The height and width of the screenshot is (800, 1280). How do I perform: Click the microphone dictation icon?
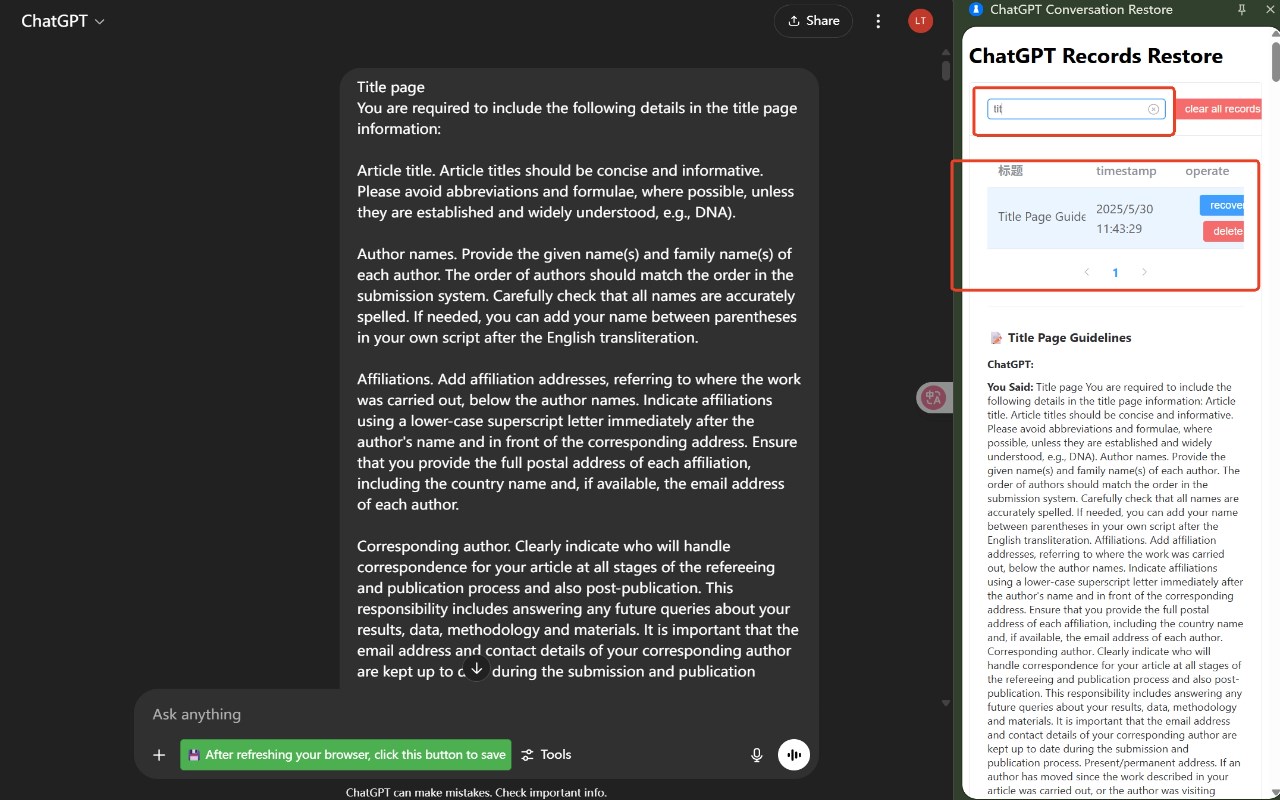(757, 755)
